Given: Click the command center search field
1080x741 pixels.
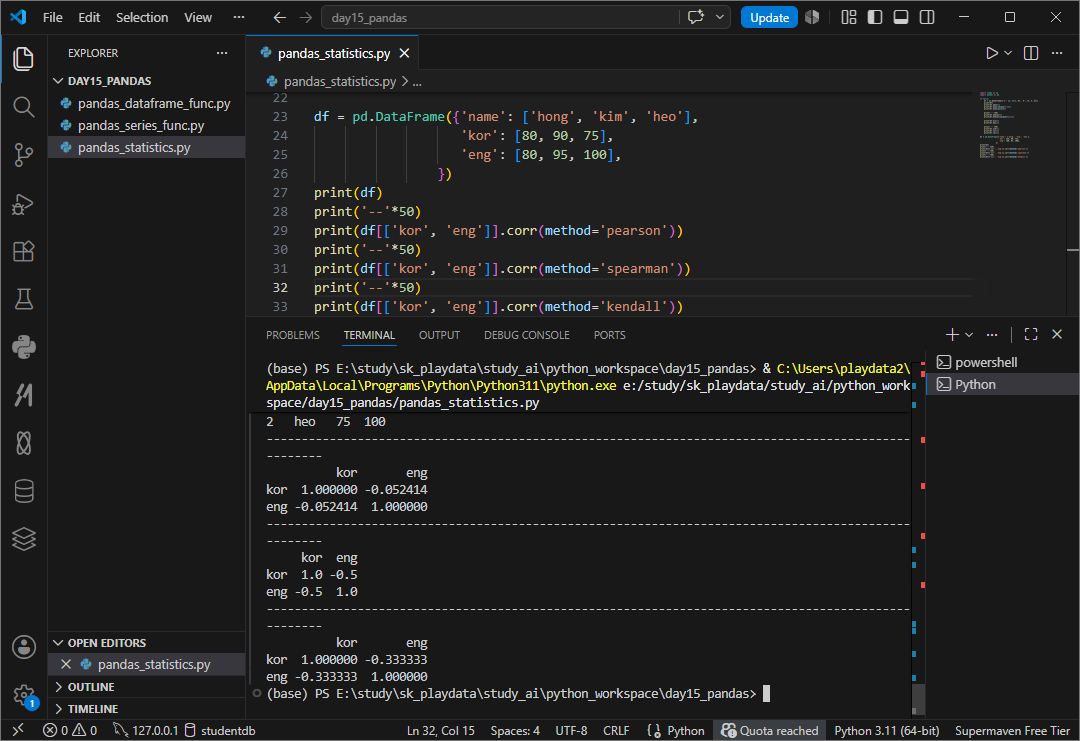Looking at the screenshot, I should (500, 17).
